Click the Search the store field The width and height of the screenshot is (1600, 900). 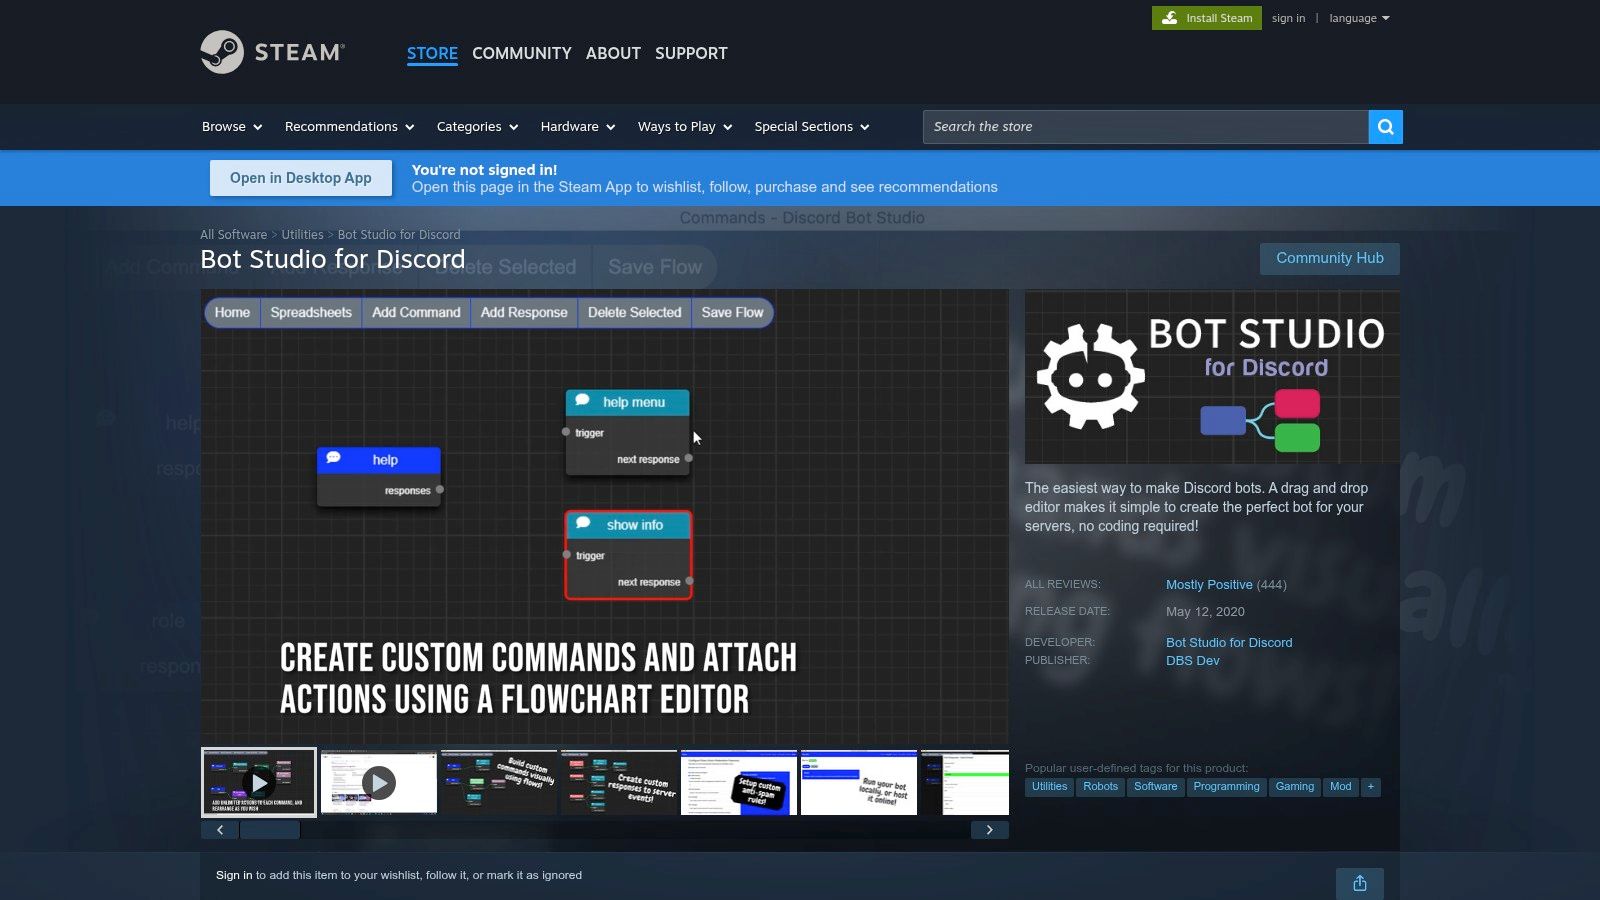1145,127
